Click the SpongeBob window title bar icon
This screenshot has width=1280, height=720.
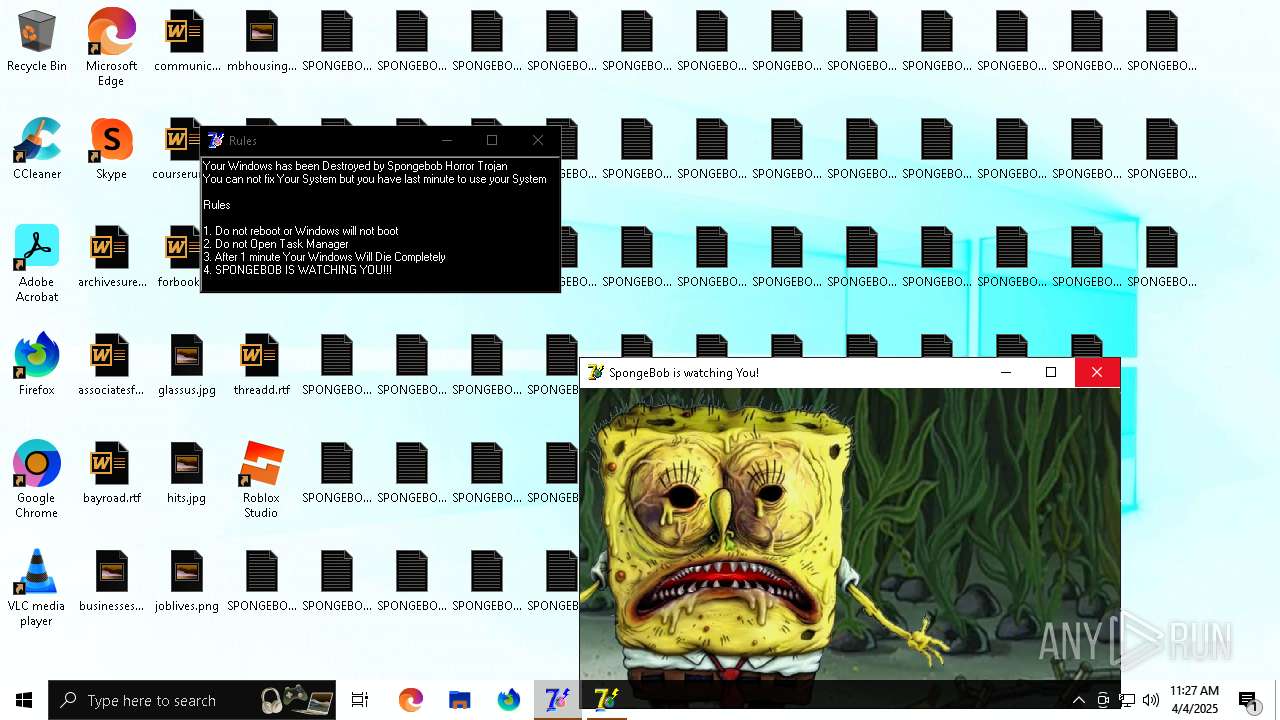coord(596,372)
